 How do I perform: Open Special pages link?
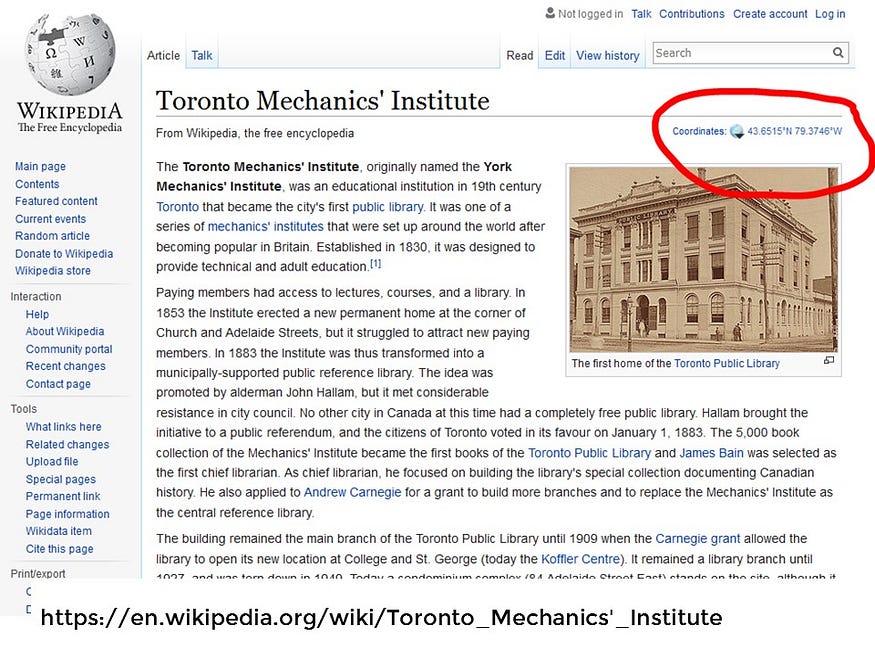[x=60, y=479]
